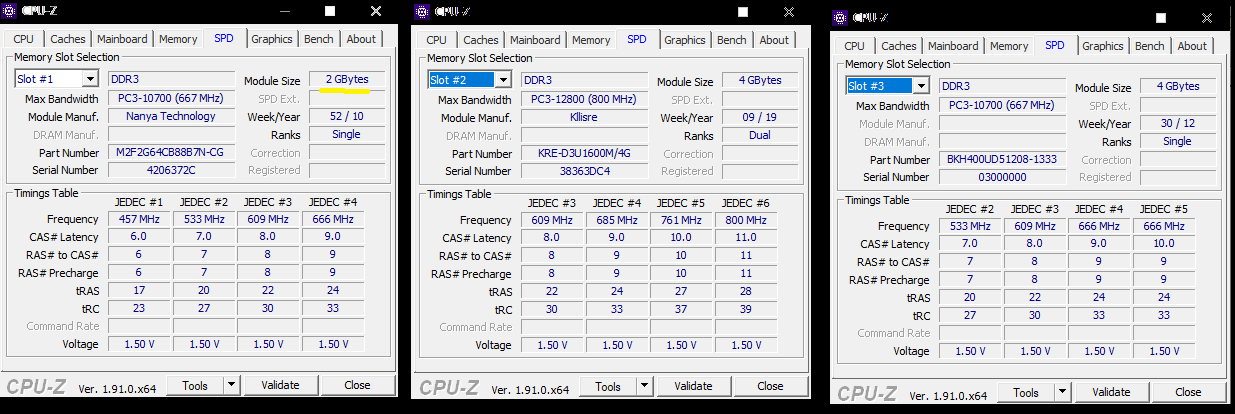Open Graphics tab in Slot #1 window
The width and height of the screenshot is (1235, 414).
tap(272, 39)
